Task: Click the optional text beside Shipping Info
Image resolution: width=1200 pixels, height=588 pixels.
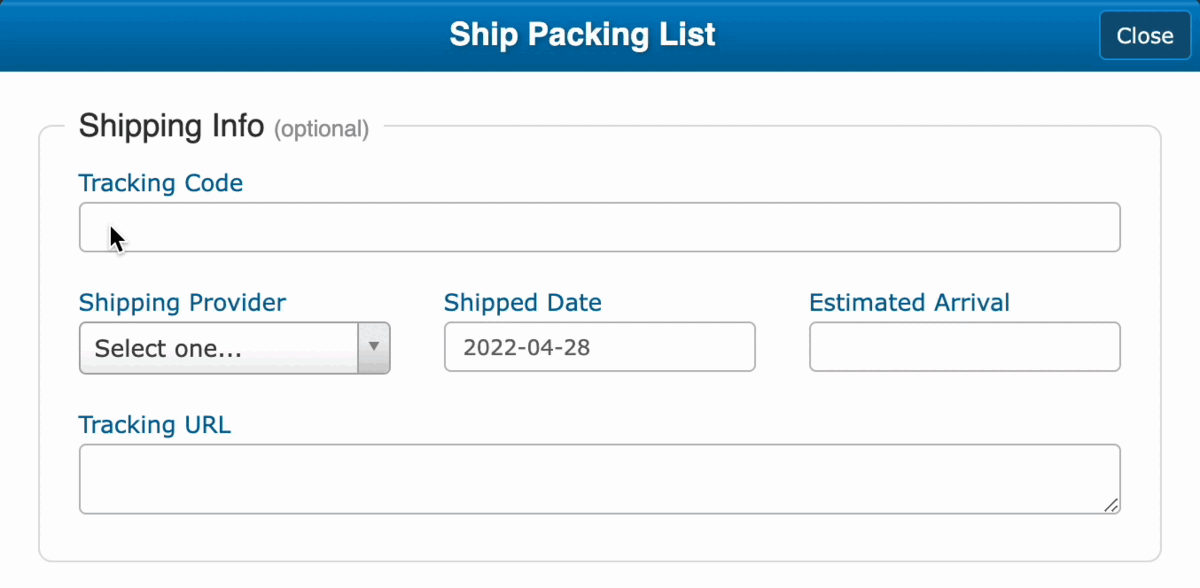Action: [321, 129]
